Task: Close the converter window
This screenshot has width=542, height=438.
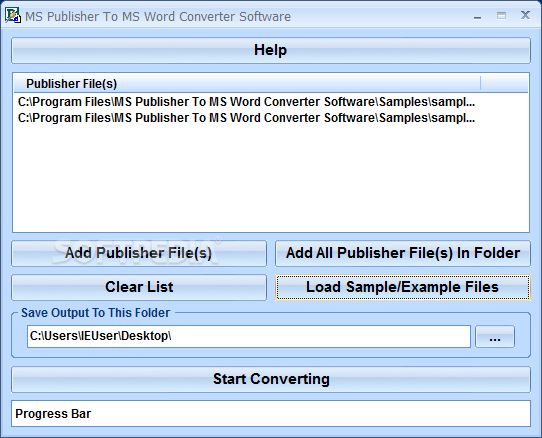Action: click(525, 15)
